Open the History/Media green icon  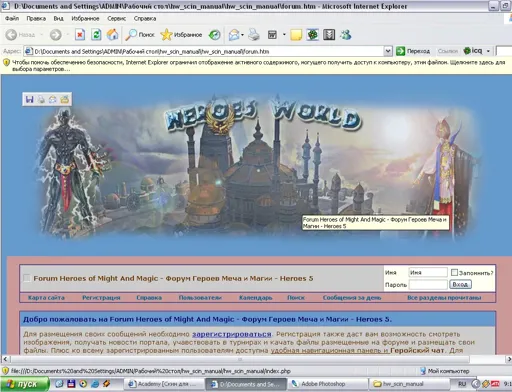[215, 35]
